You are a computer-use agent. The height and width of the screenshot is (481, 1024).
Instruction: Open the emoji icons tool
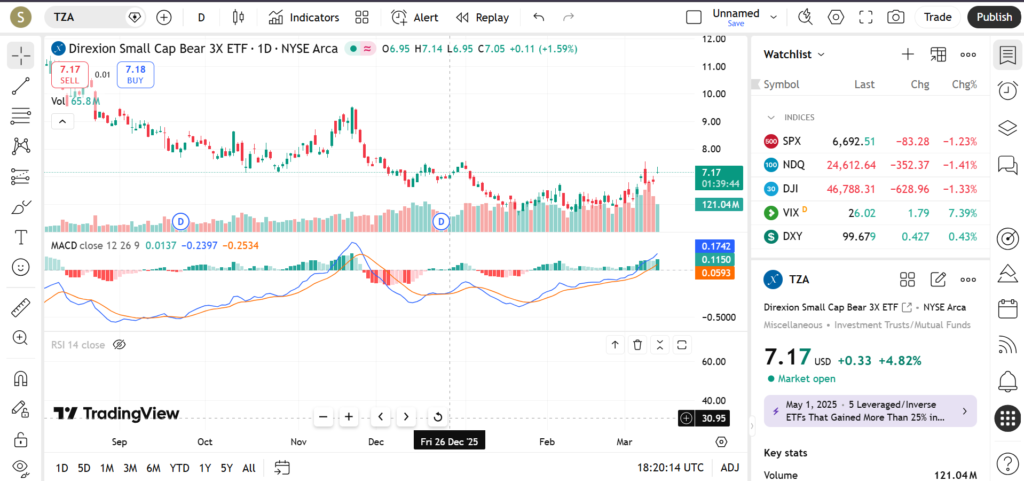[20, 267]
